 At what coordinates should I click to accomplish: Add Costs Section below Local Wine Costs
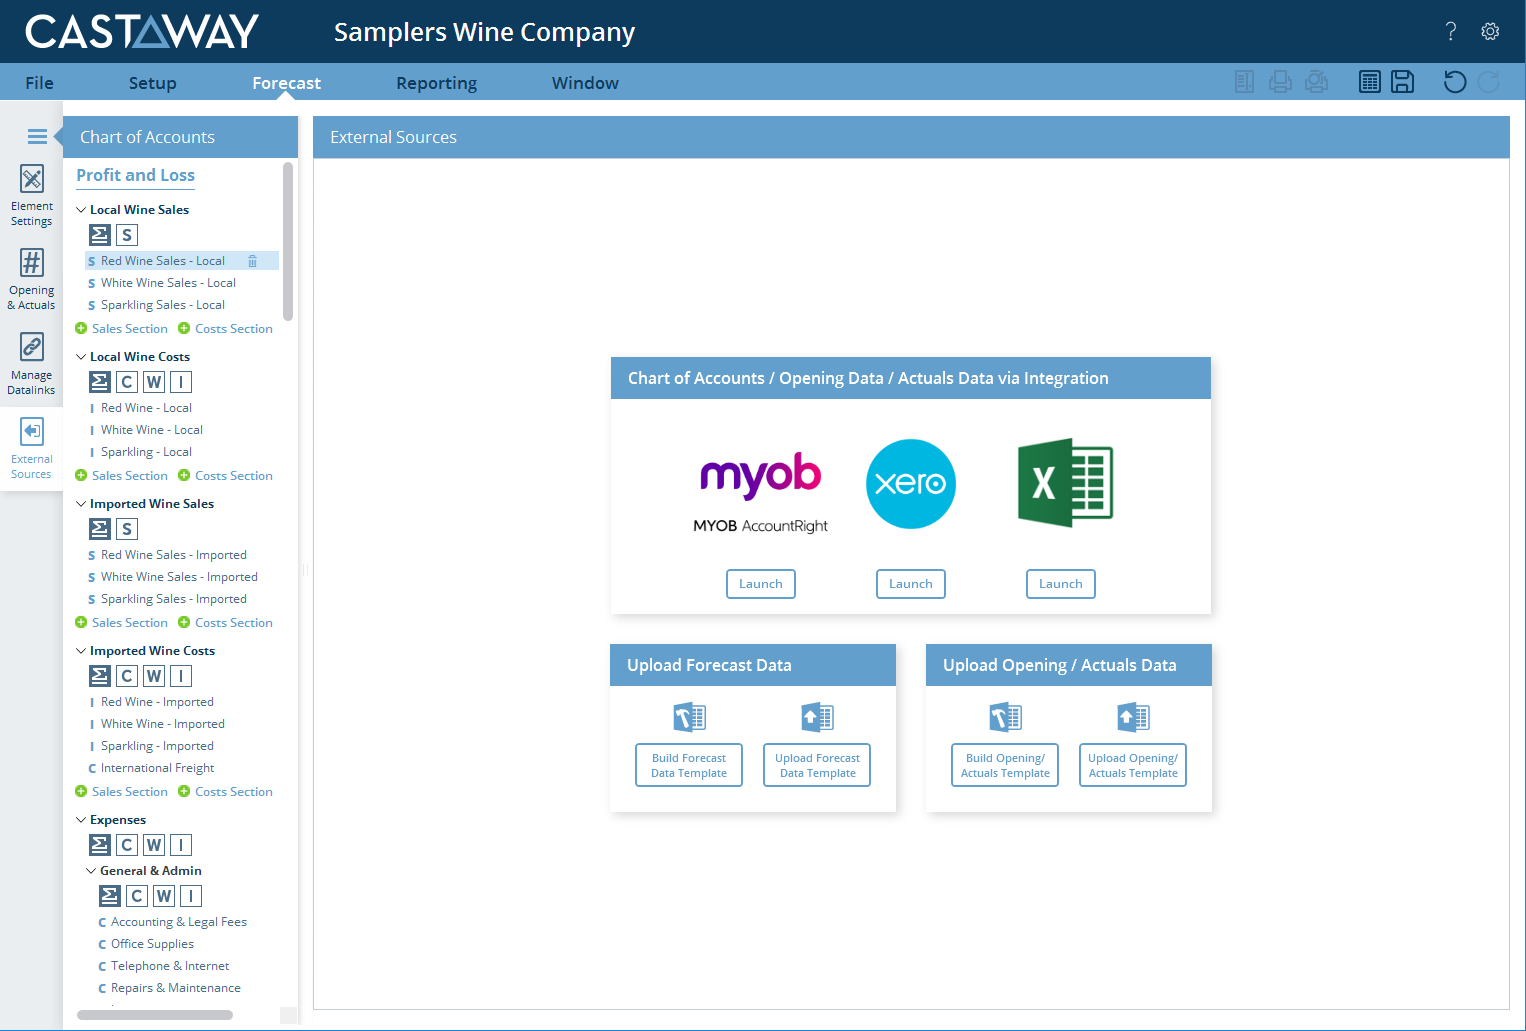pyautogui.click(x=225, y=476)
